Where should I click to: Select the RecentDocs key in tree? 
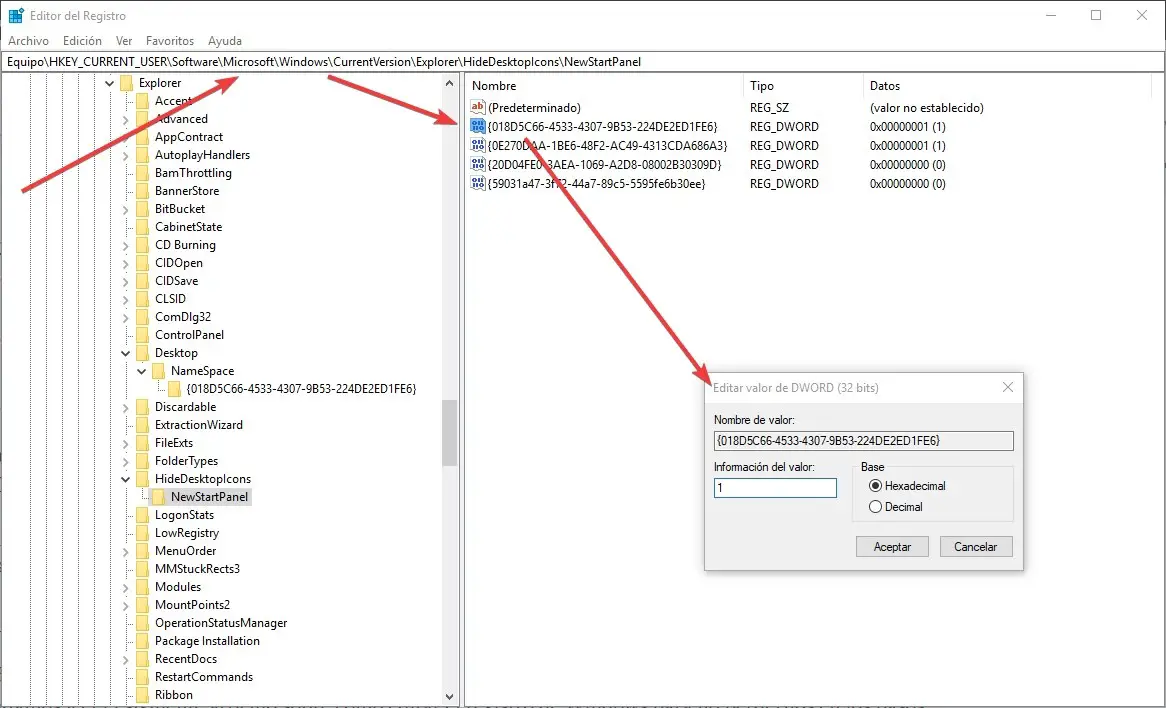point(186,659)
